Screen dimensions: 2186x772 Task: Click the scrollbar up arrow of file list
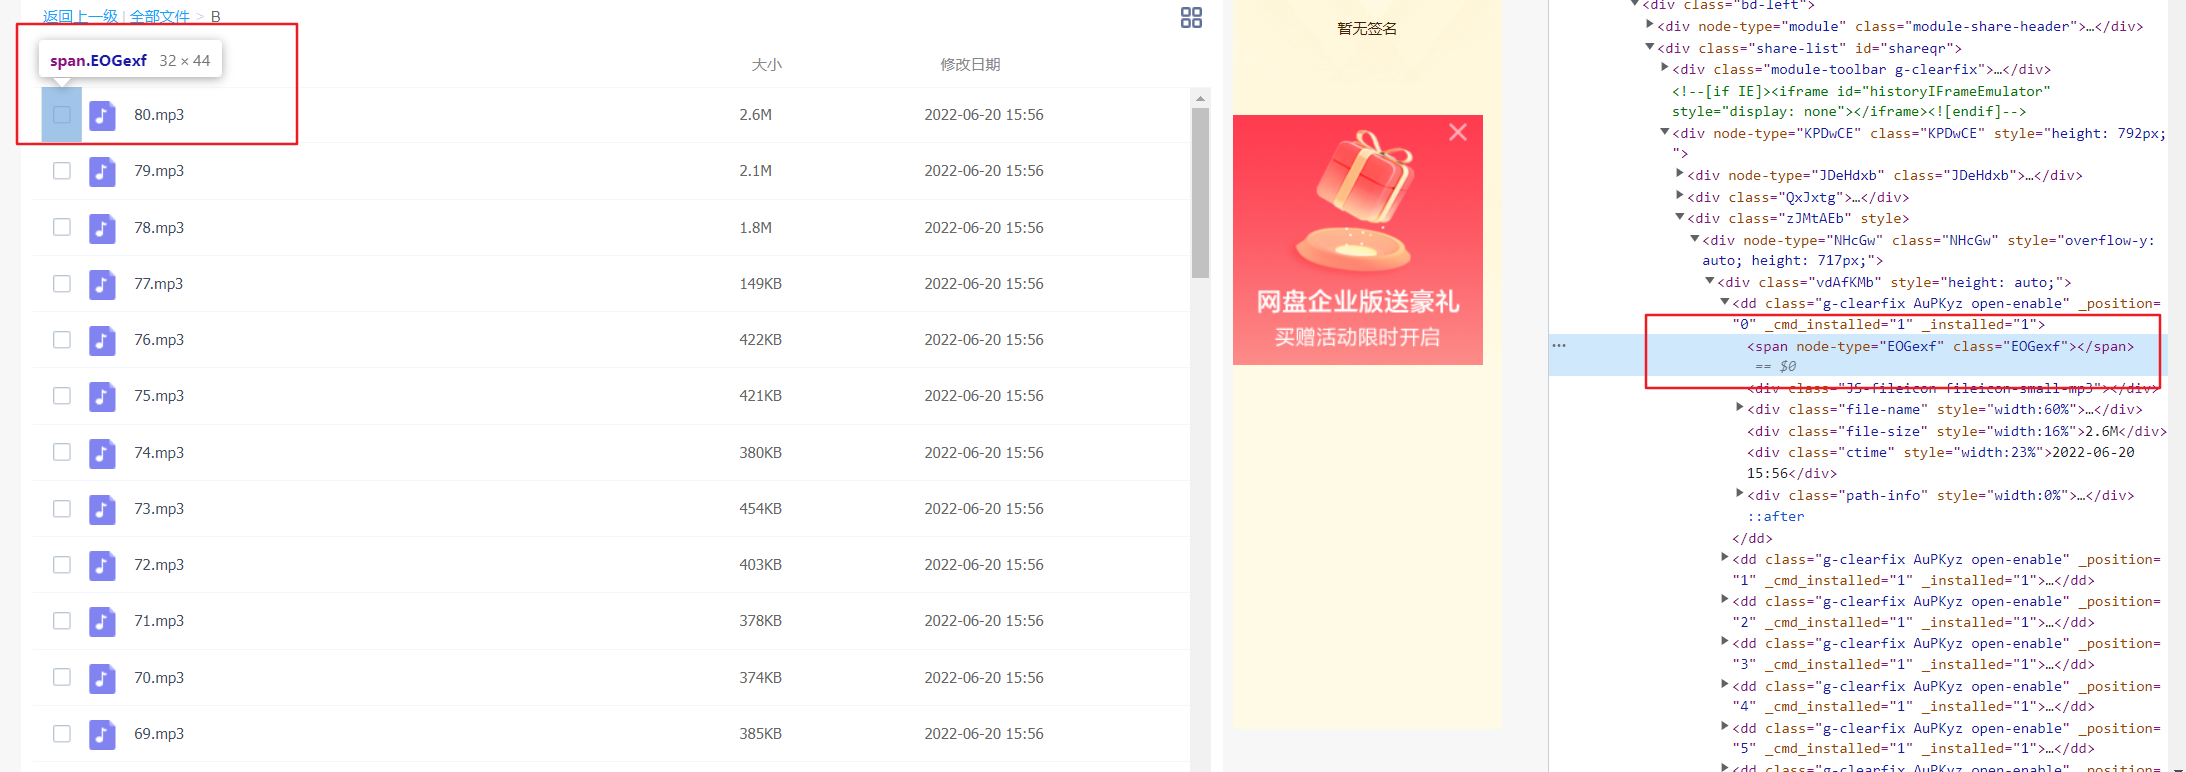[x=1201, y=98]
